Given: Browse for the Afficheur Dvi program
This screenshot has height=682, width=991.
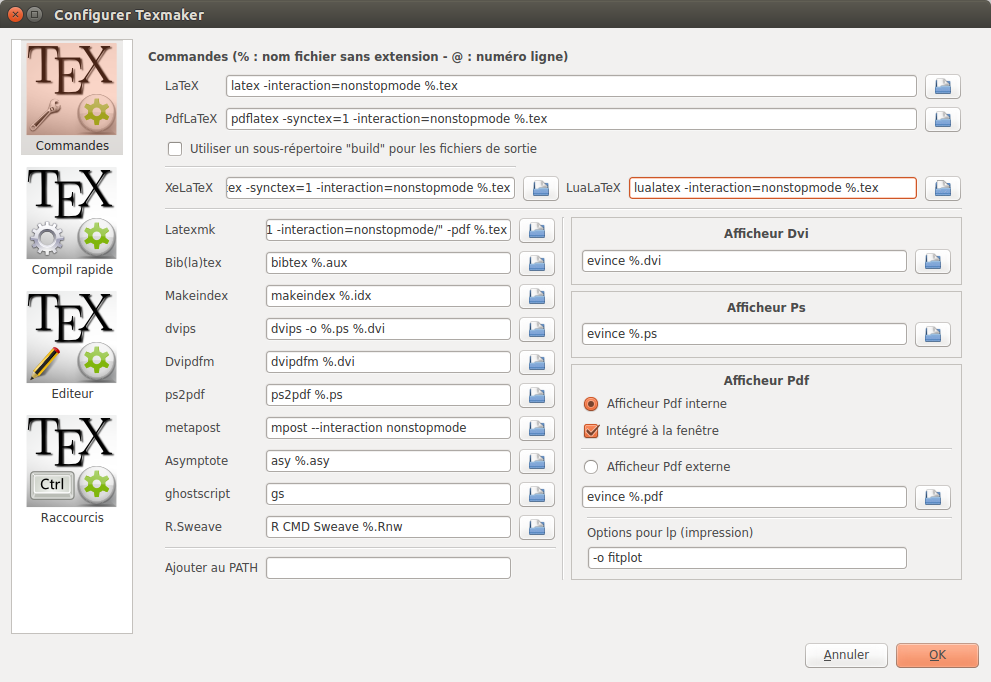Looking at the screenshot, I should pos(933,262).
